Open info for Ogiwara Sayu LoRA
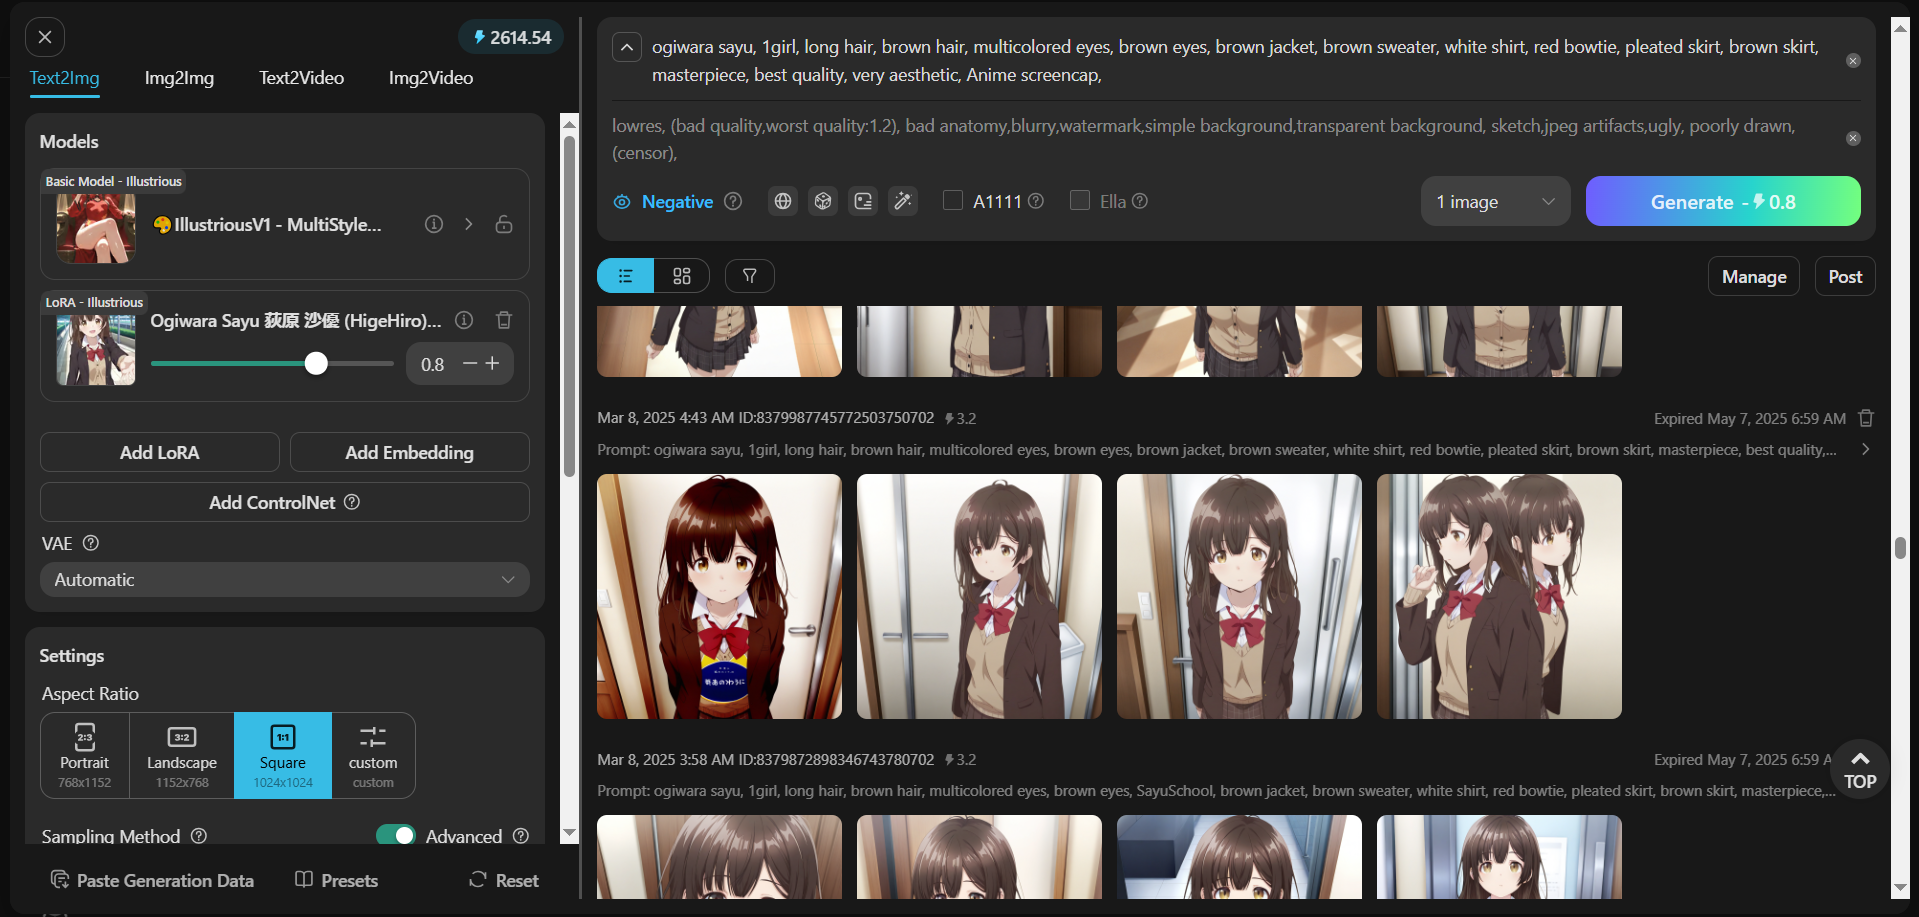 point(464,320)
